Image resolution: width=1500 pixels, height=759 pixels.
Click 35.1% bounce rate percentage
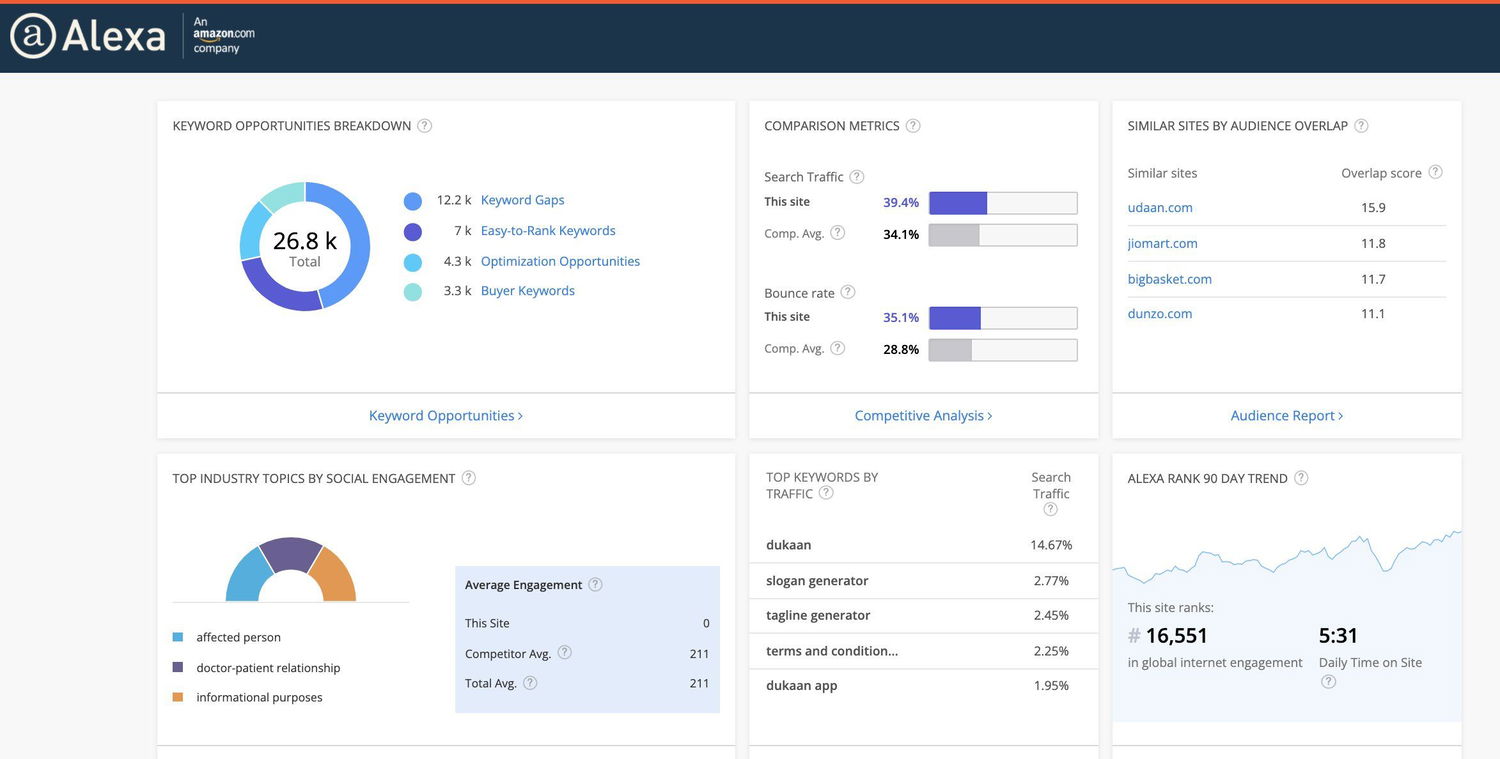coord(901,317)
